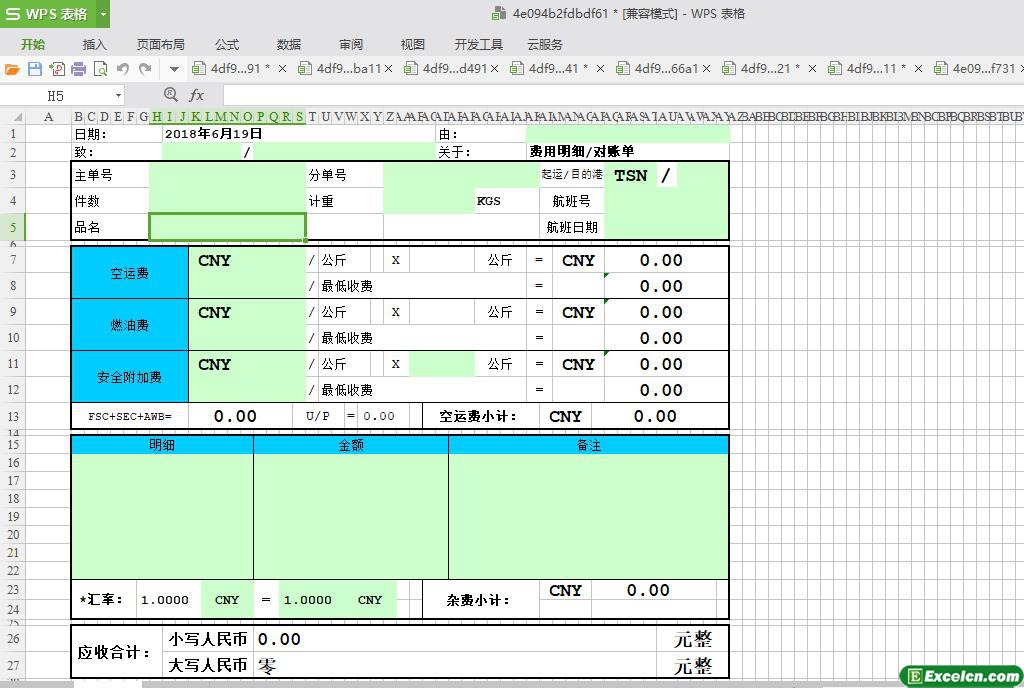
Task: Close the 4df9...d491 document tab
Action: pyautogui.click(x=494, y=69)
